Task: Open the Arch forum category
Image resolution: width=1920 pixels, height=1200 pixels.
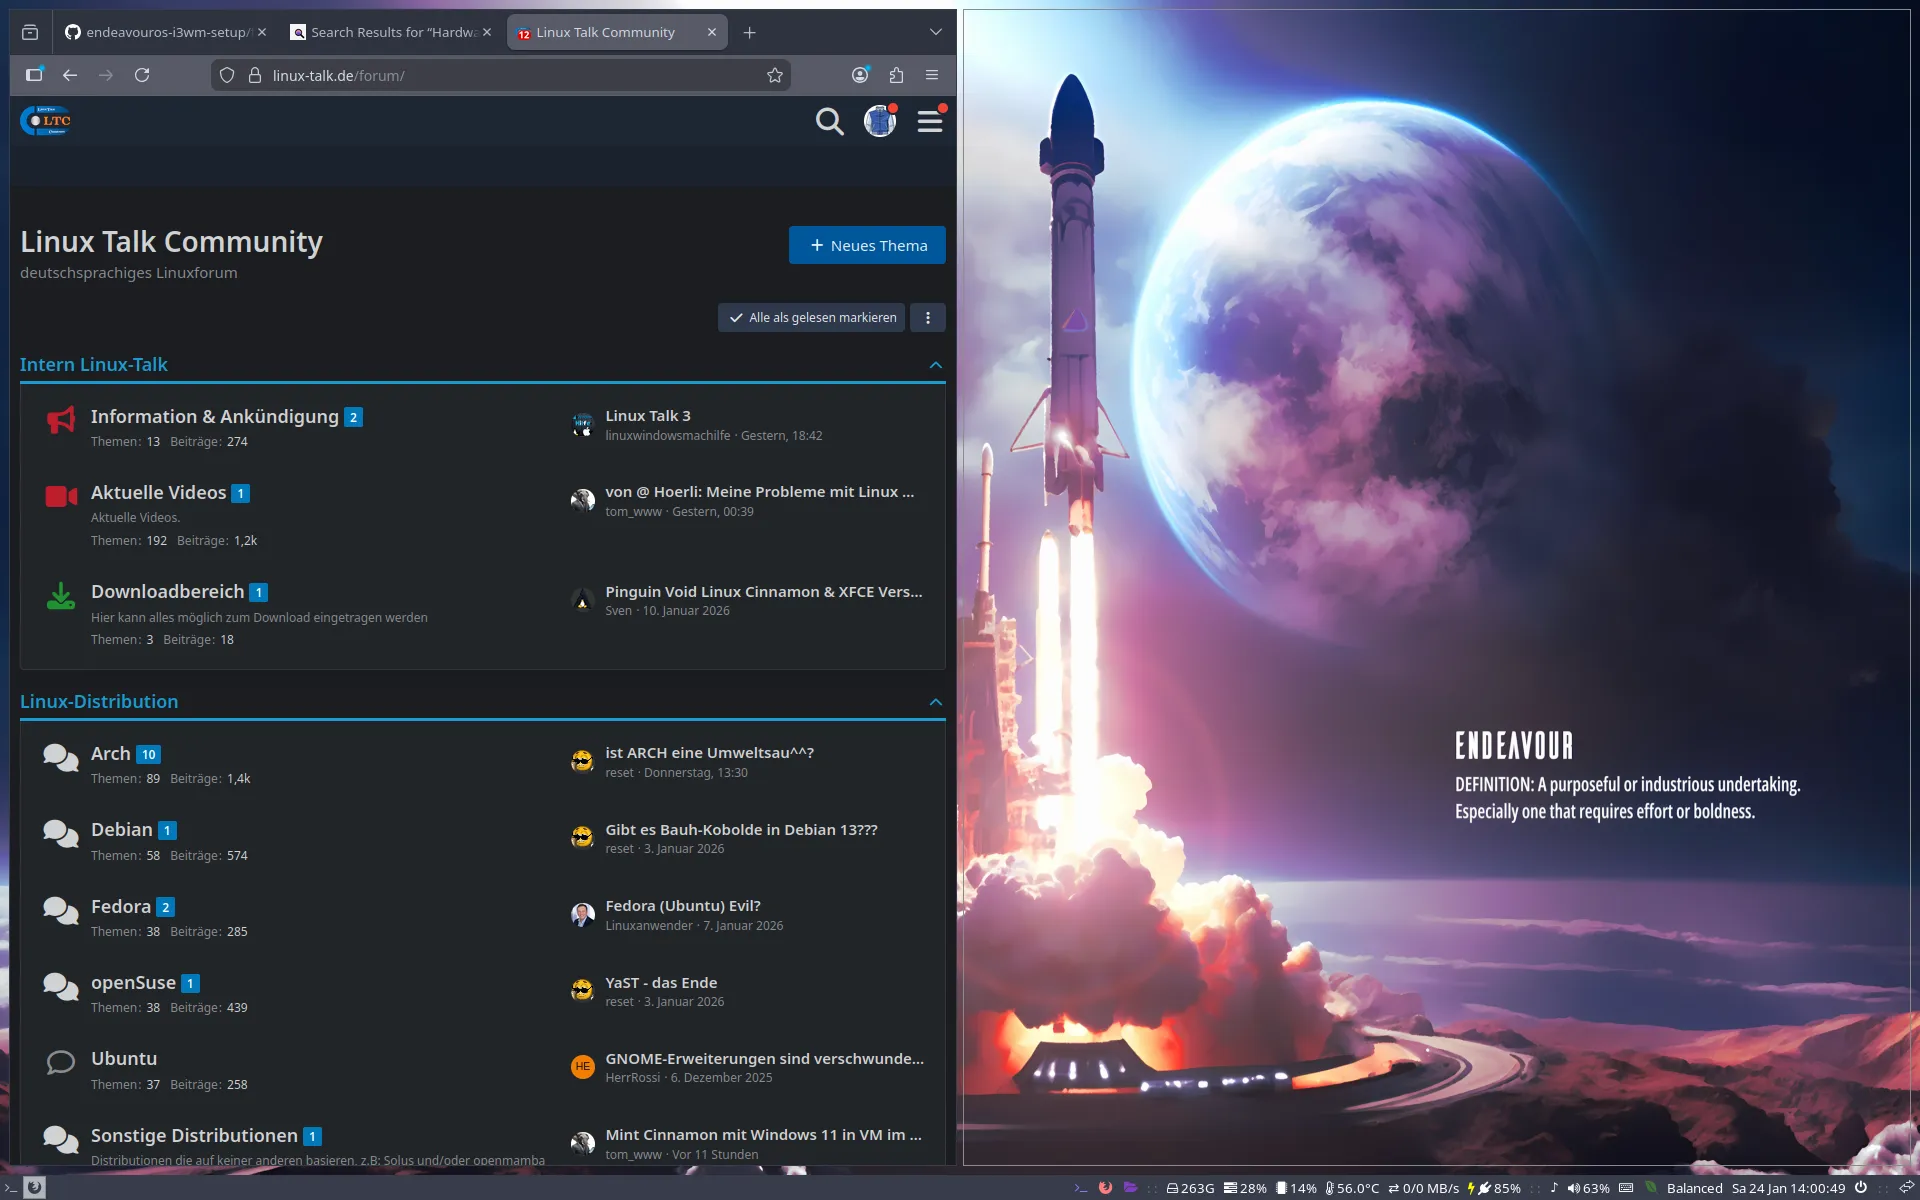Action: click(x=110, y=754)
